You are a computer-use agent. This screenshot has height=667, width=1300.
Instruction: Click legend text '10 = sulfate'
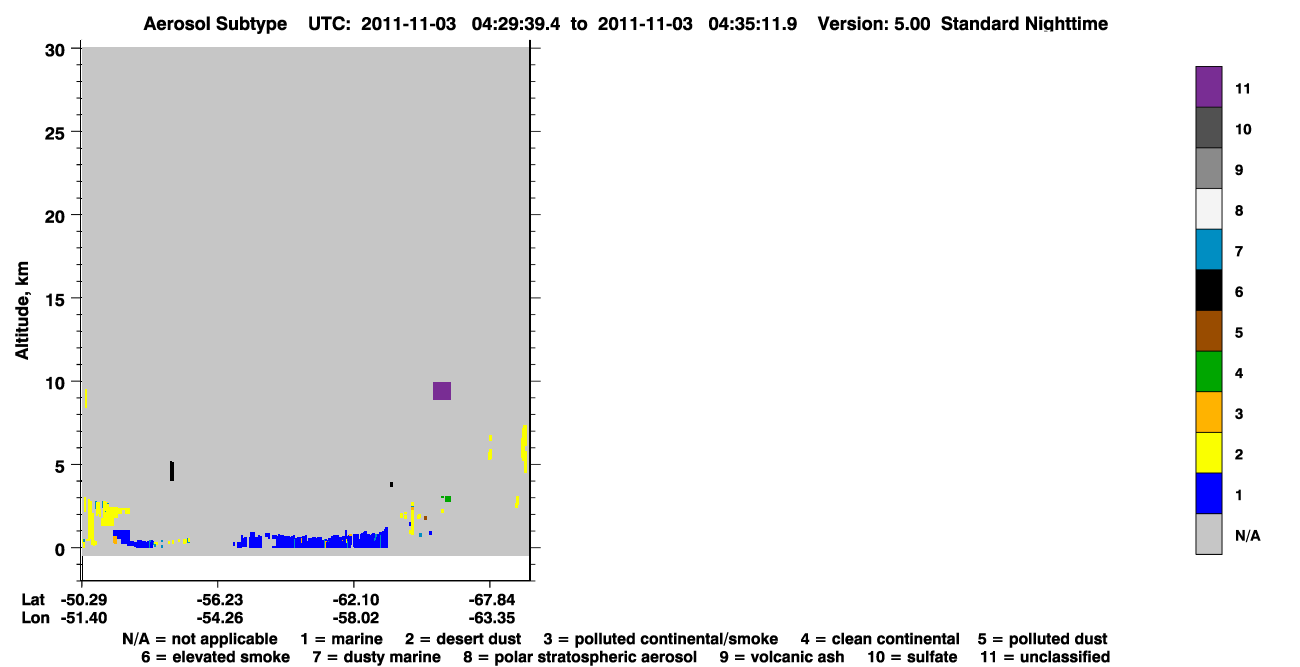click(912, 657)
